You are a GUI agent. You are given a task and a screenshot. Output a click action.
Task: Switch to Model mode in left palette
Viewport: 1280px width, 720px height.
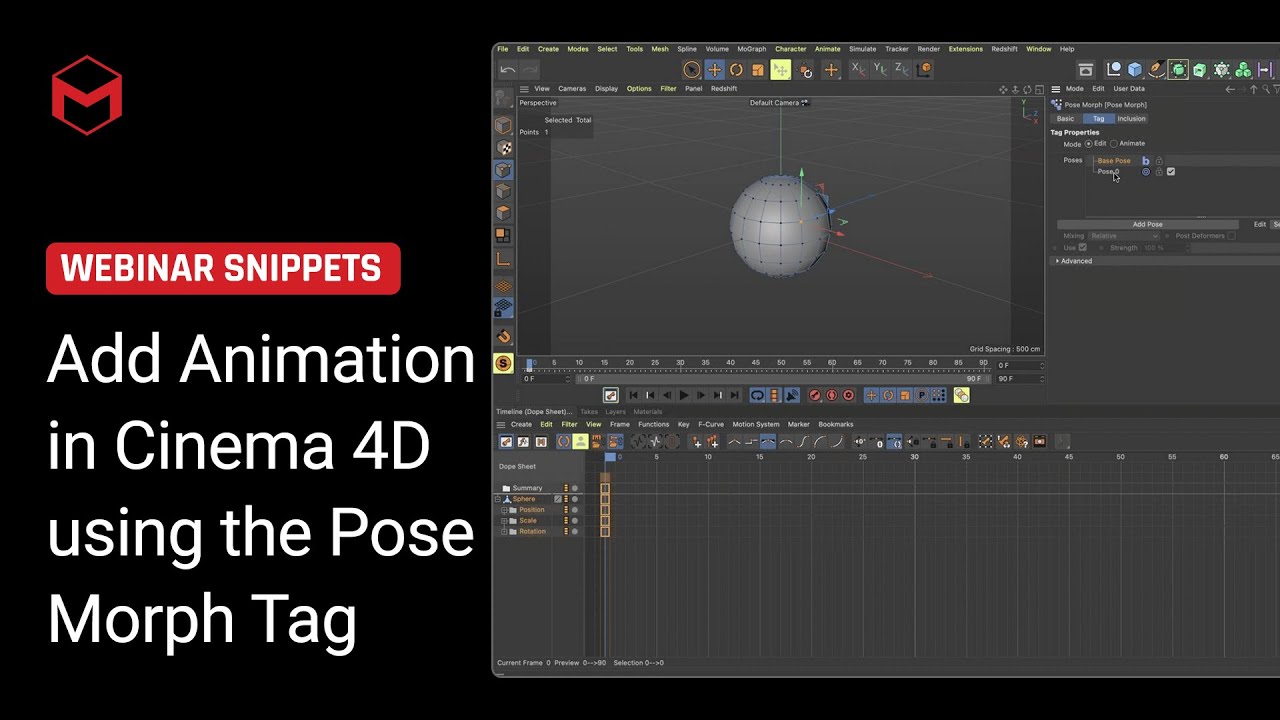[x=503, y=126]
